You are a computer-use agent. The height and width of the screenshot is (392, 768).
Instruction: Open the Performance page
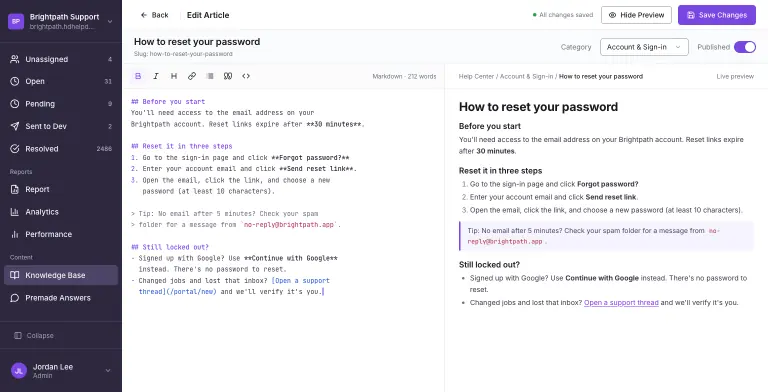(x=61, y=234)
